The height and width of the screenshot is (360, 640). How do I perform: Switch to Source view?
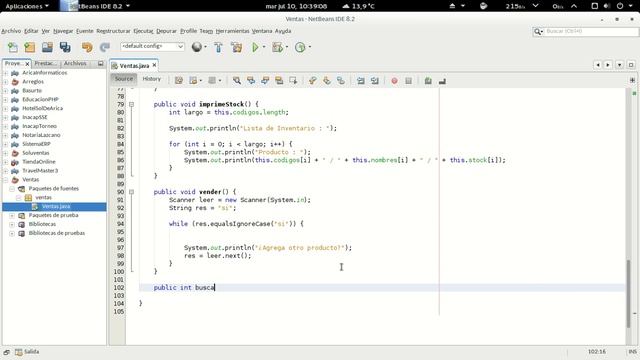tap(124, 79)
